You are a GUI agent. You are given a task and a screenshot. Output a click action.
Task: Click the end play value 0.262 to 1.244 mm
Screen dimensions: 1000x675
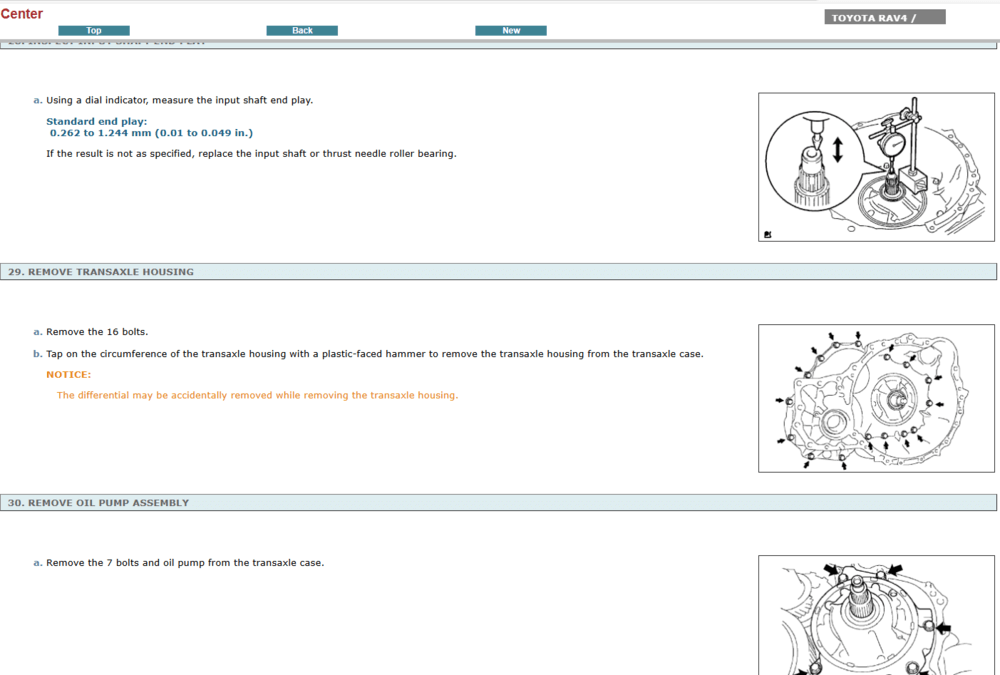pyautogui.click(x=151, y=132)
